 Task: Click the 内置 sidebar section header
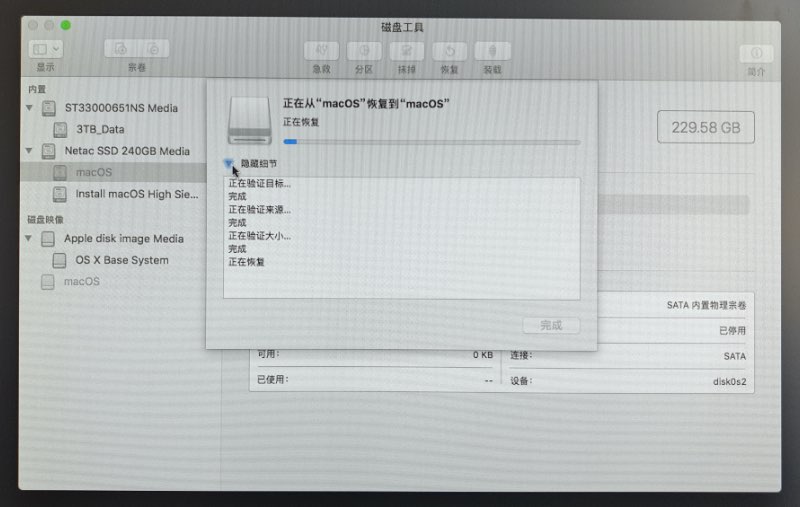pos(37,89)
